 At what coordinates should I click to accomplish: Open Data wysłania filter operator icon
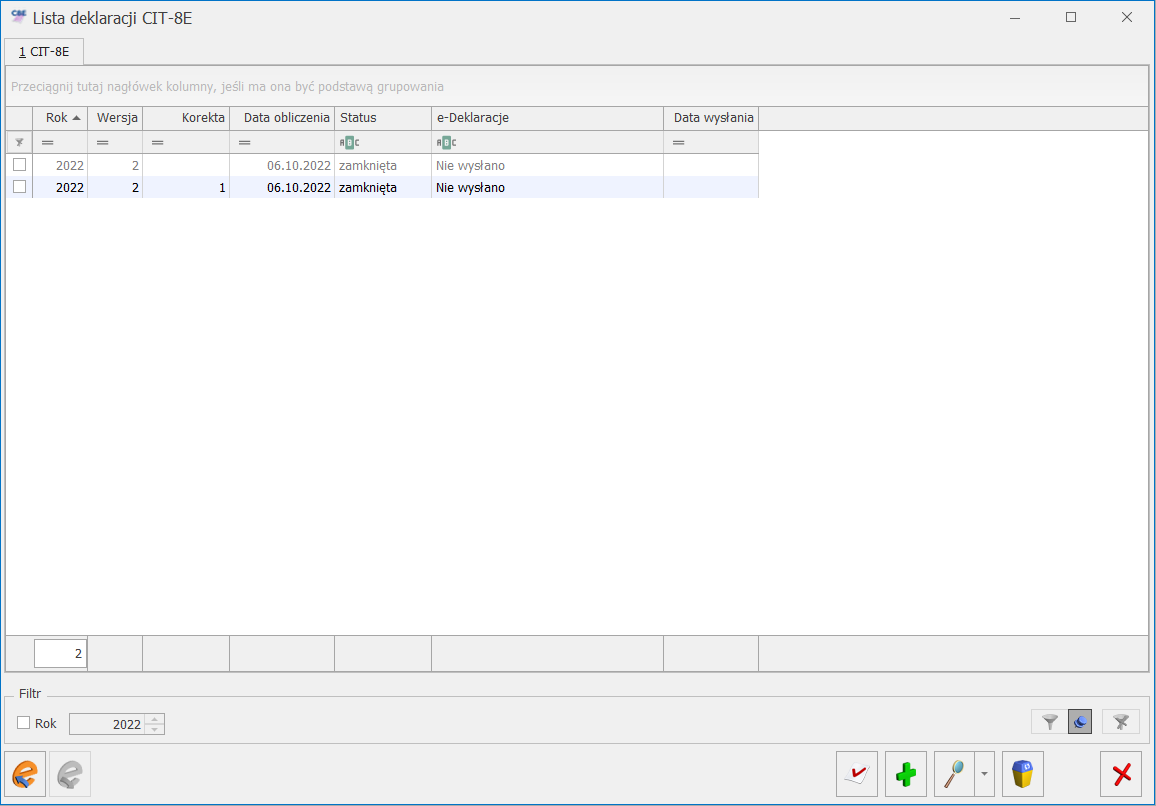point(678,142)
